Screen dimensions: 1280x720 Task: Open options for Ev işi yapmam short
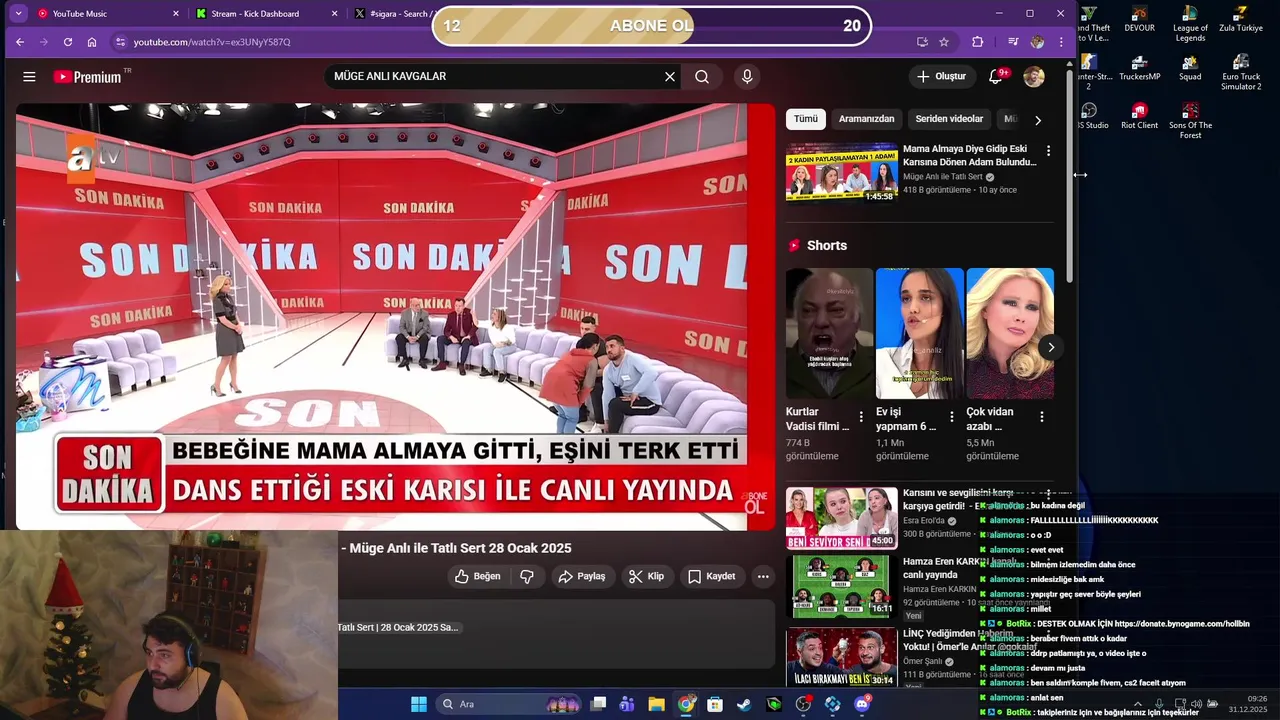point(951,417)
